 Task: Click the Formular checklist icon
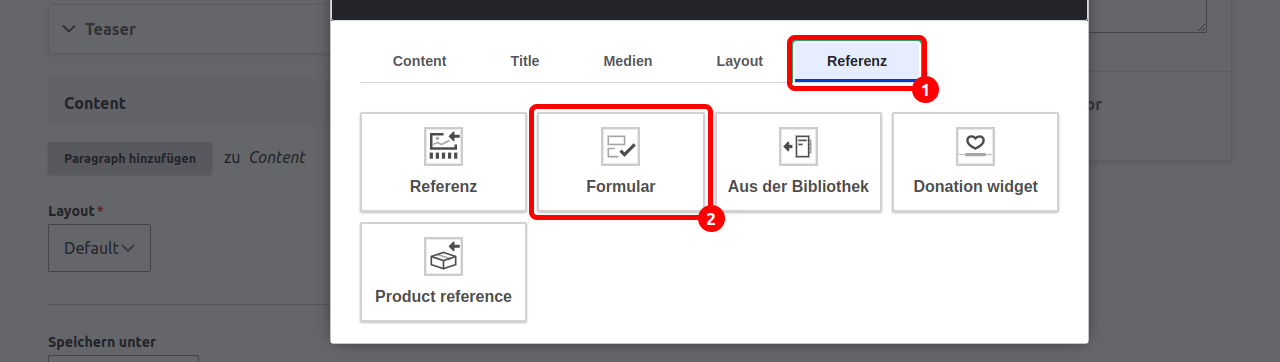pos(620,146)
